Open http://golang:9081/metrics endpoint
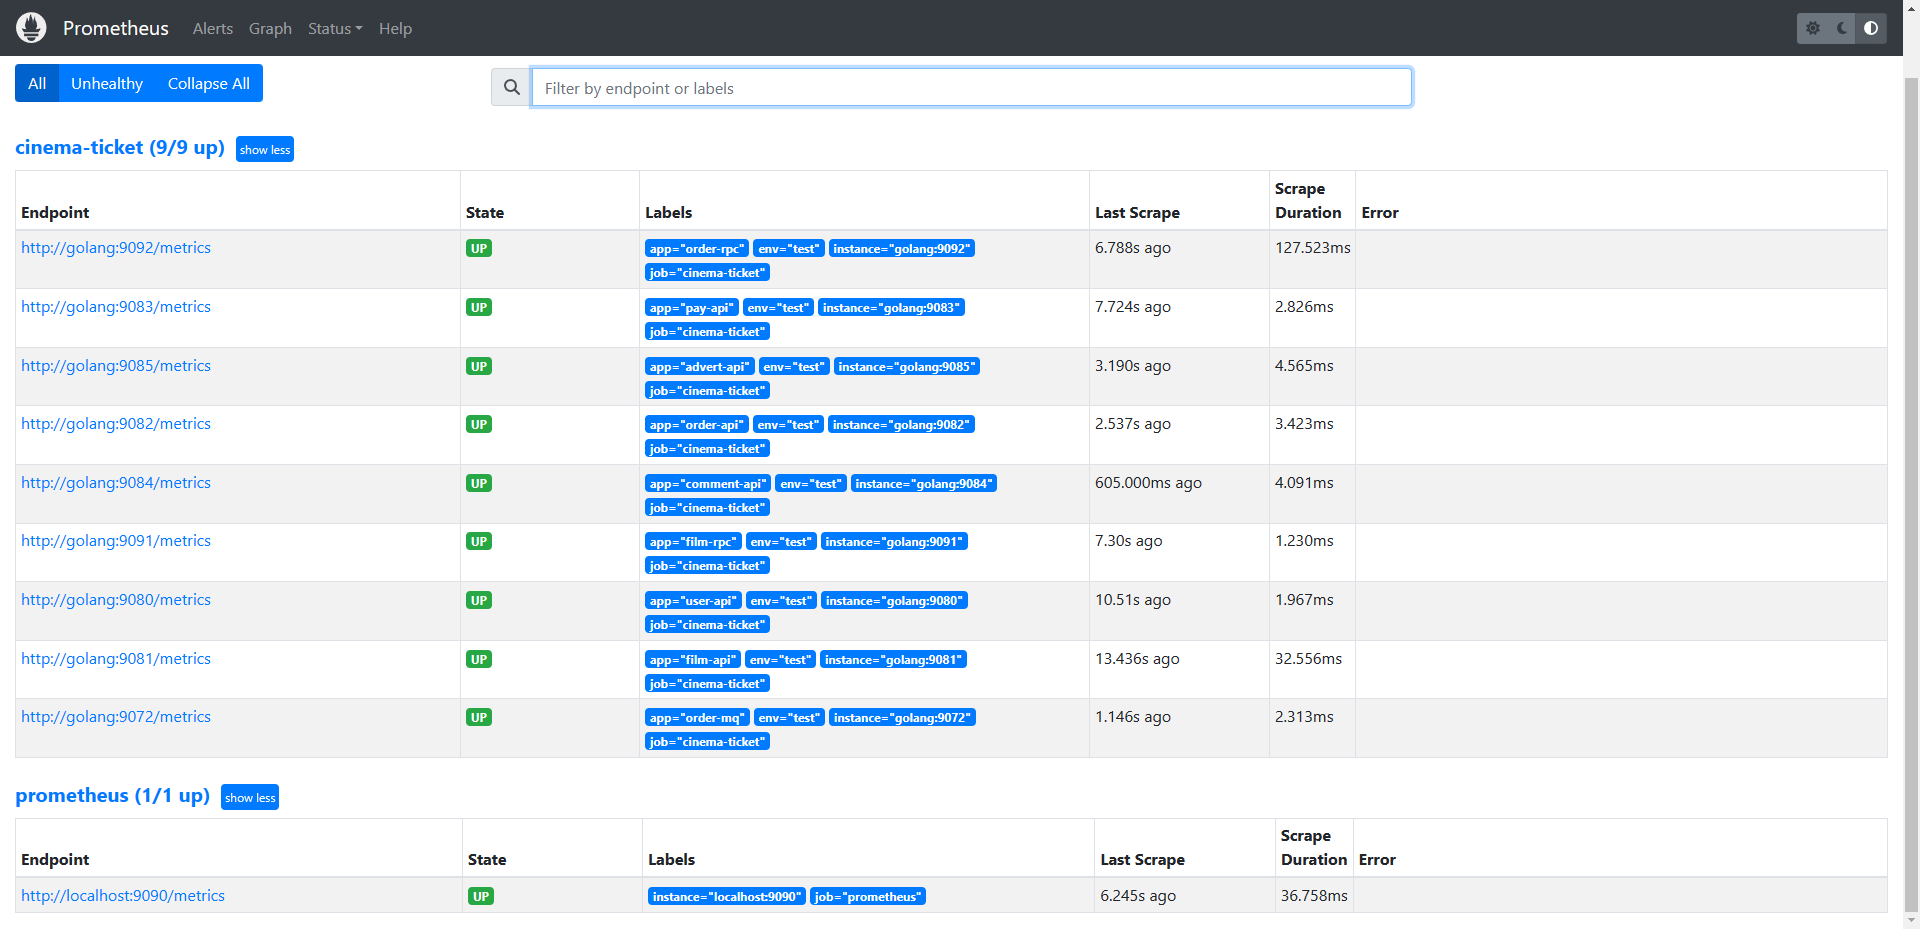Screen dimensions: 1920x929 (116, 659)
